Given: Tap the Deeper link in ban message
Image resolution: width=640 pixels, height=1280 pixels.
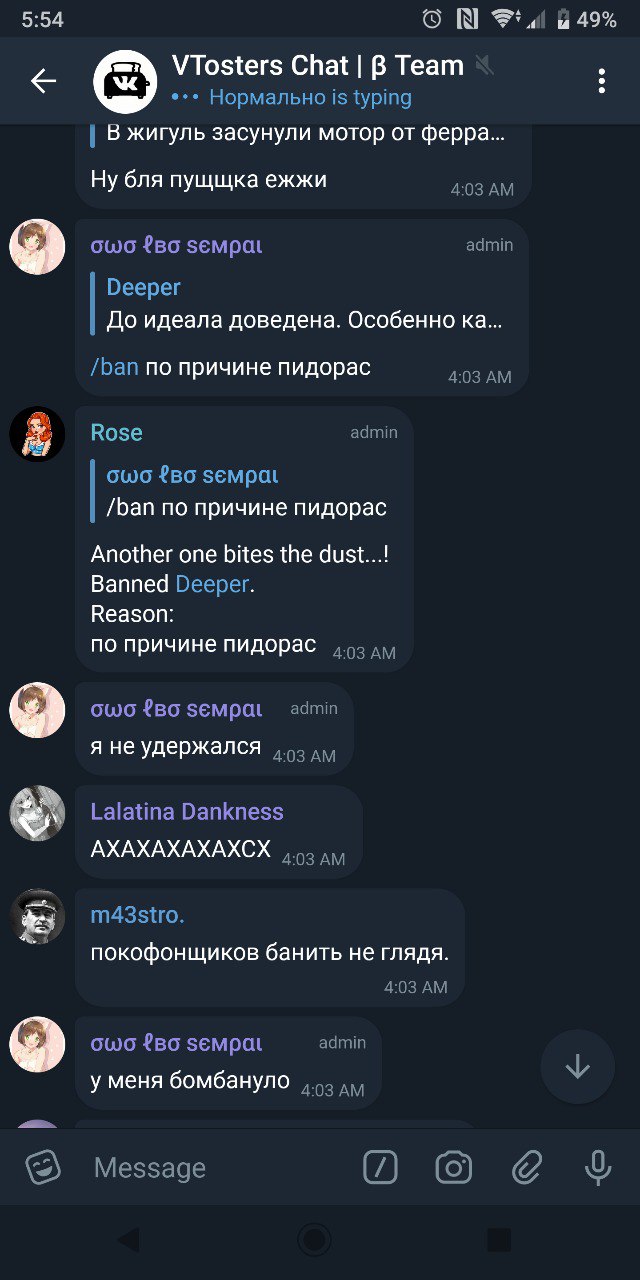Looking at the screenshot, I should tap(212, 584).
